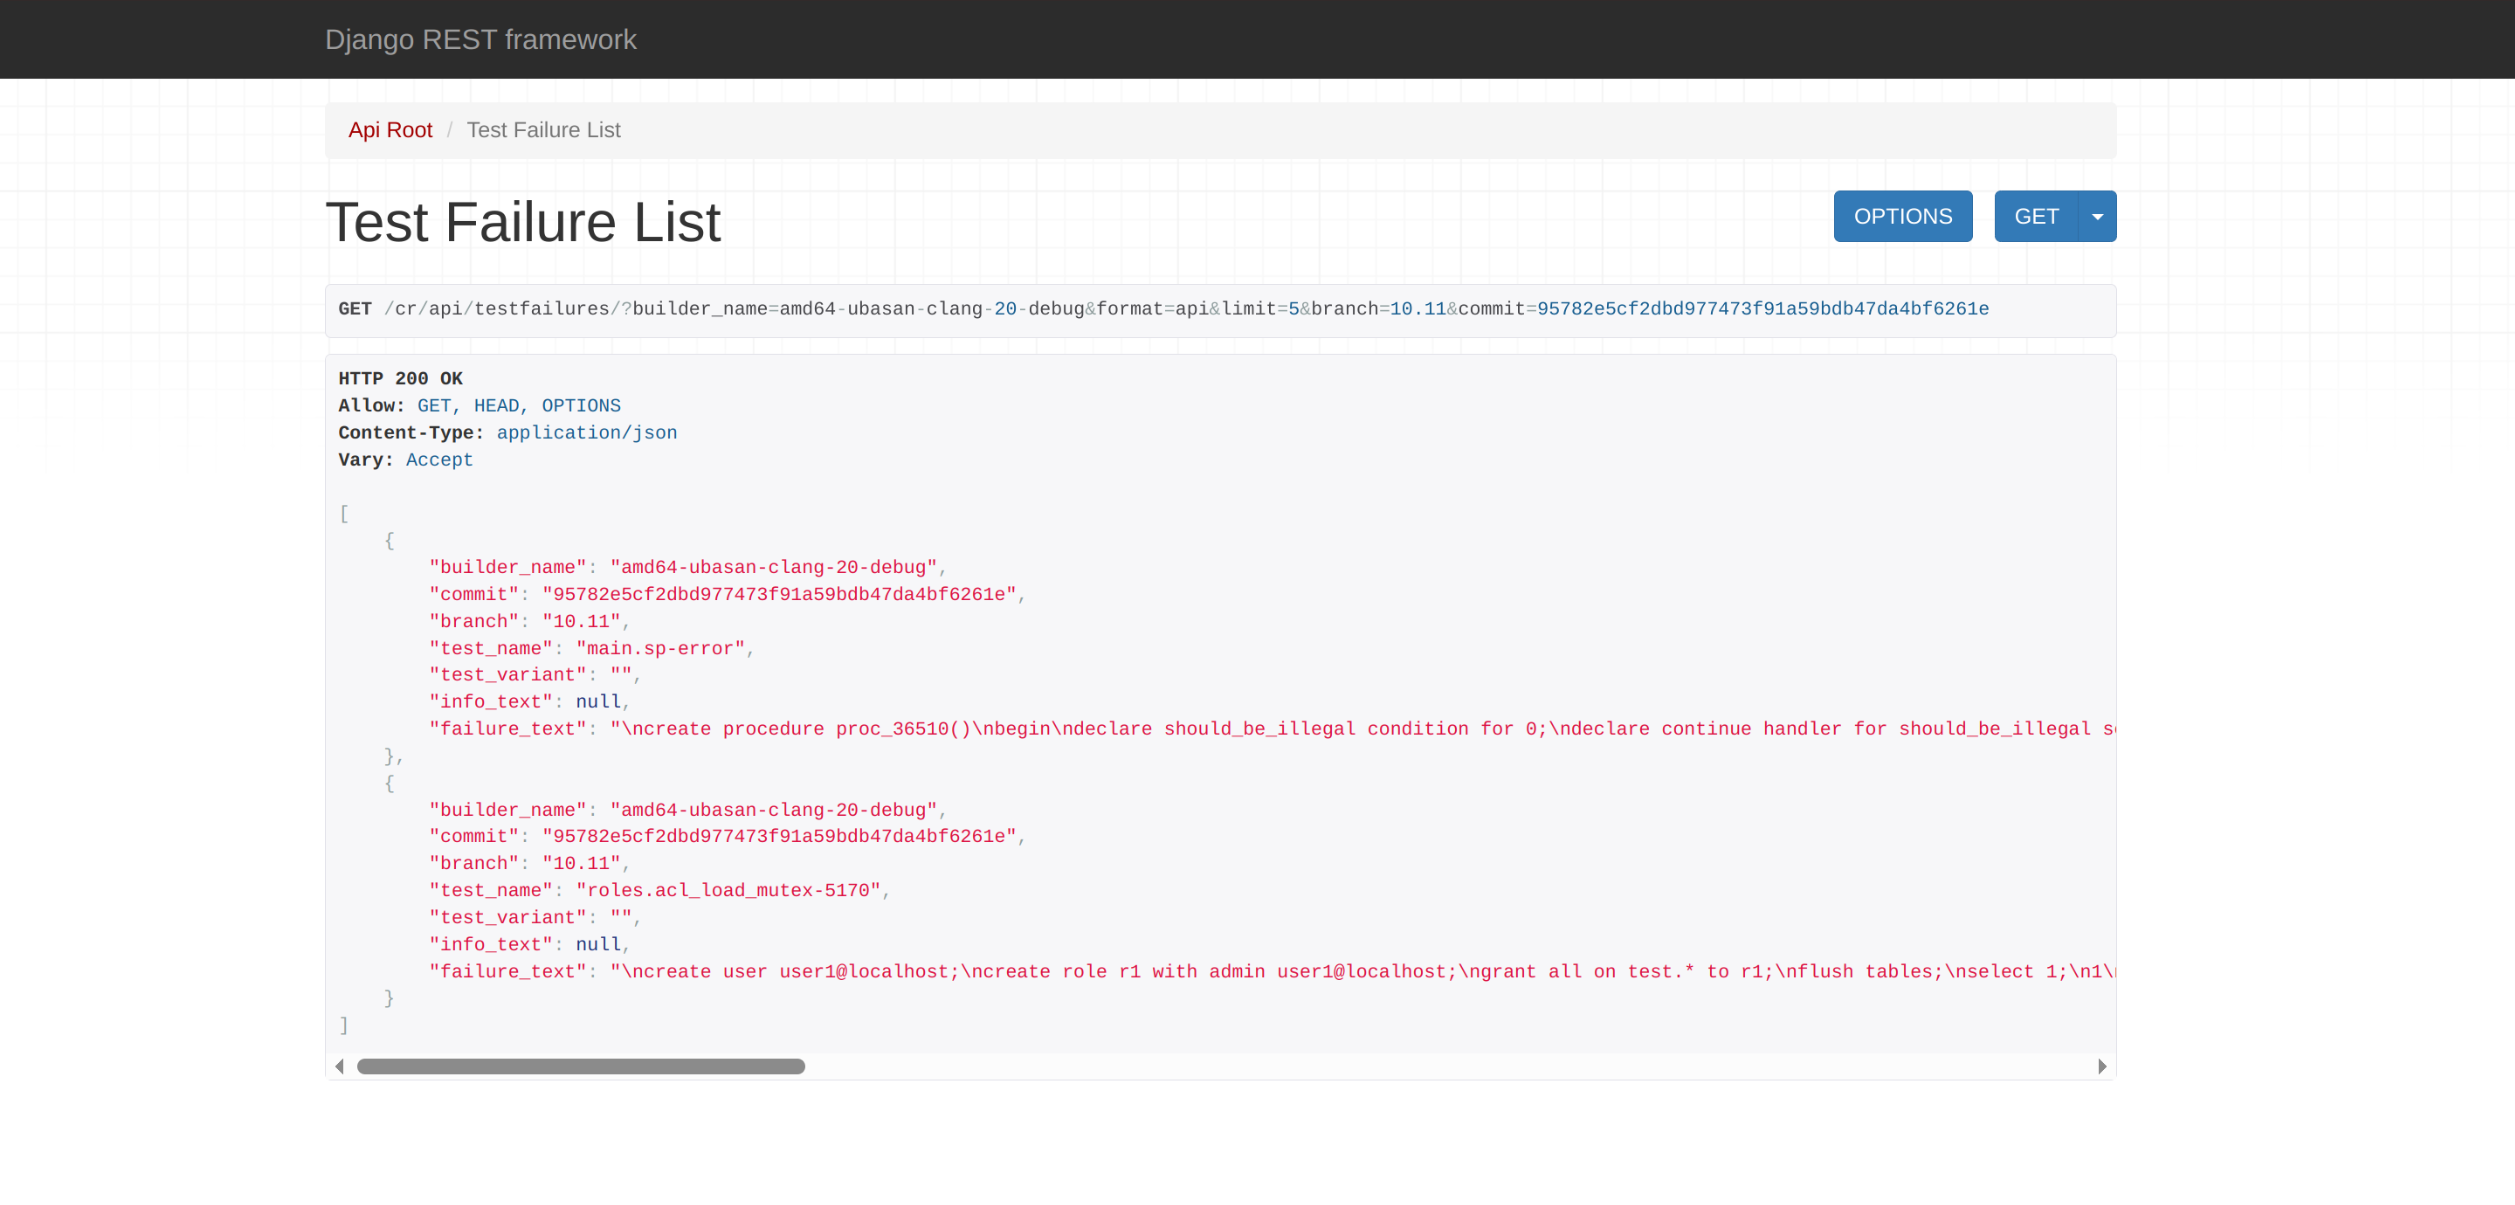The height and width of the screenshot is (1205, 2515).
Task: Expand the GET format dropdown caret
Action: point(2097,216)
